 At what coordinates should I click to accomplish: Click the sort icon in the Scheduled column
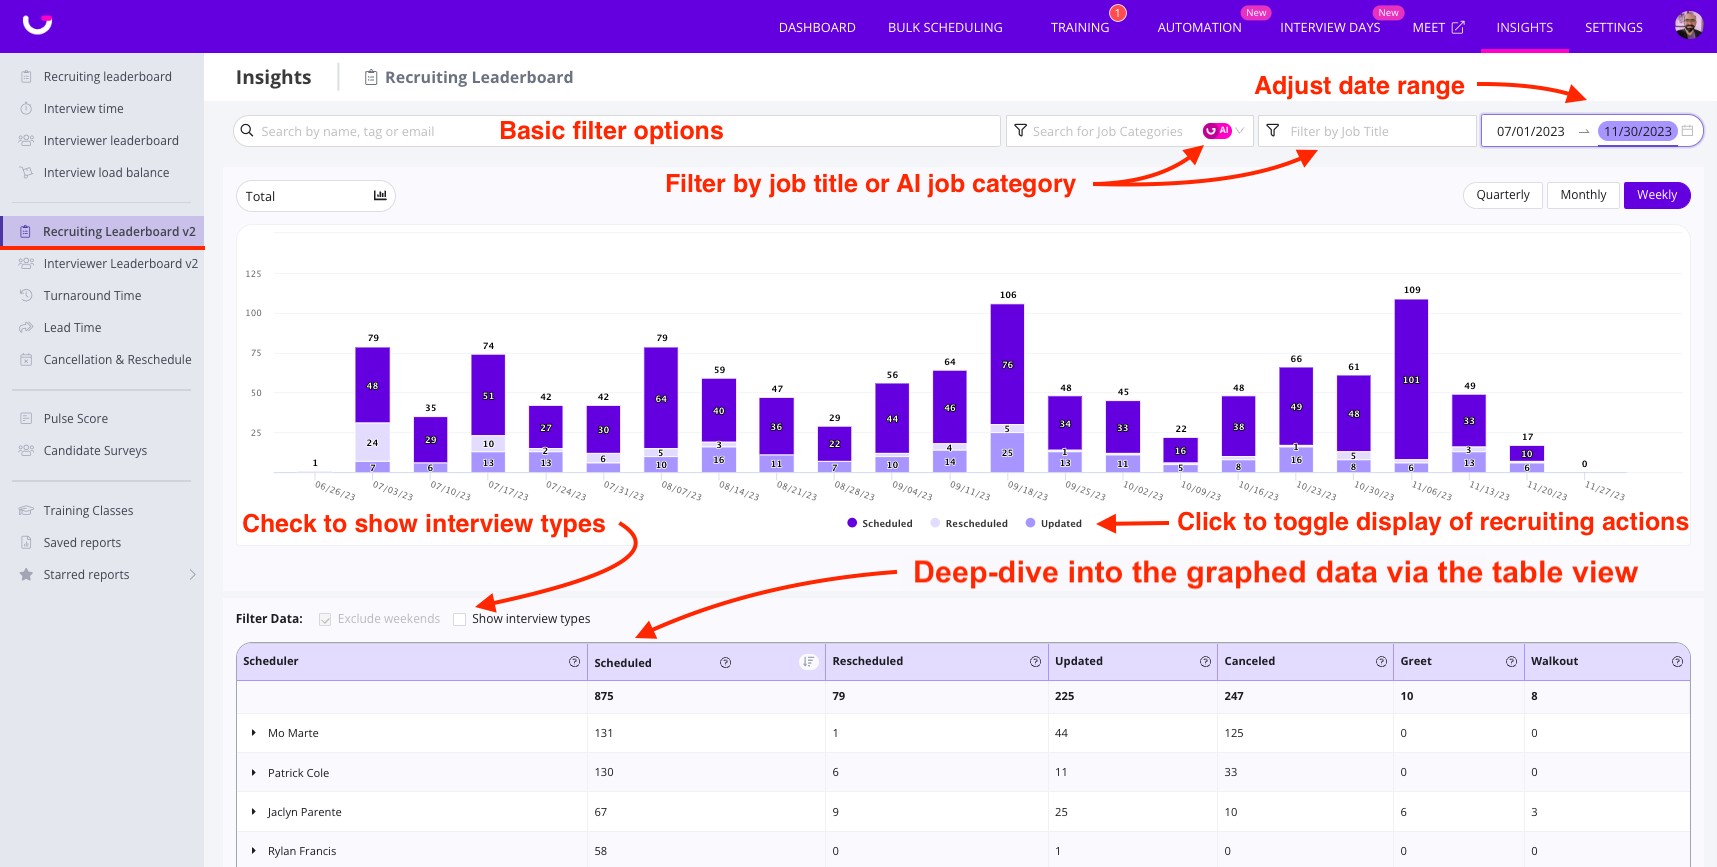coord(809,662)
